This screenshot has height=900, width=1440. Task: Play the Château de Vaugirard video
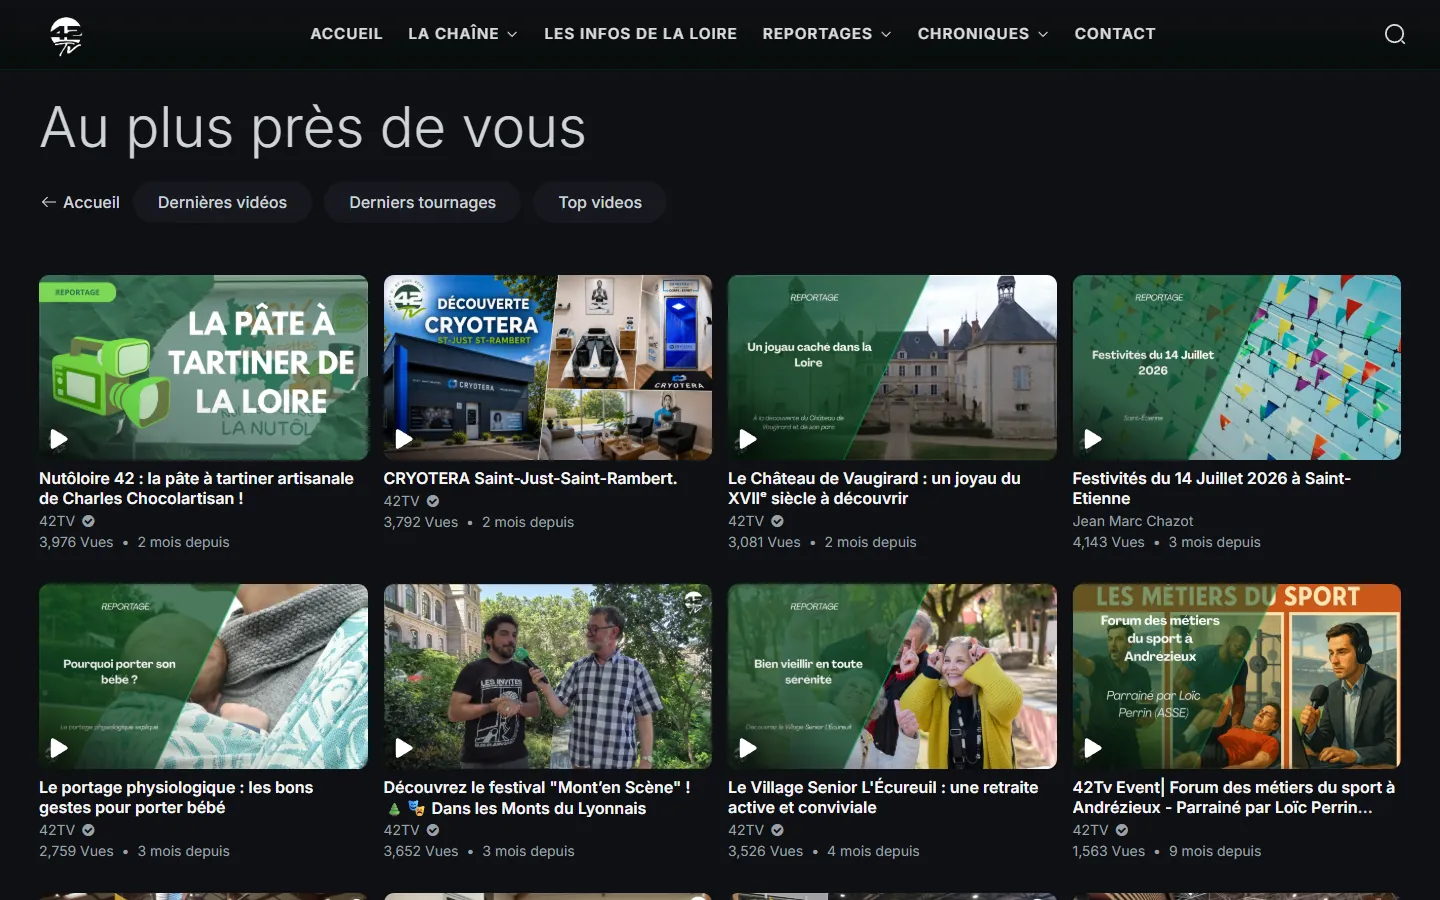748,439
